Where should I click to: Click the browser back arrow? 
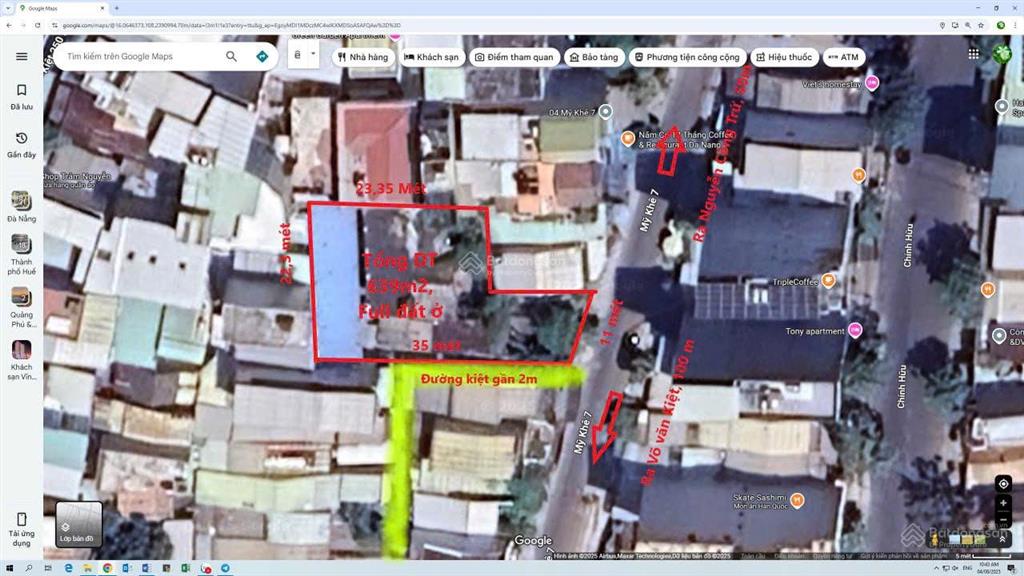coord(8,25)
